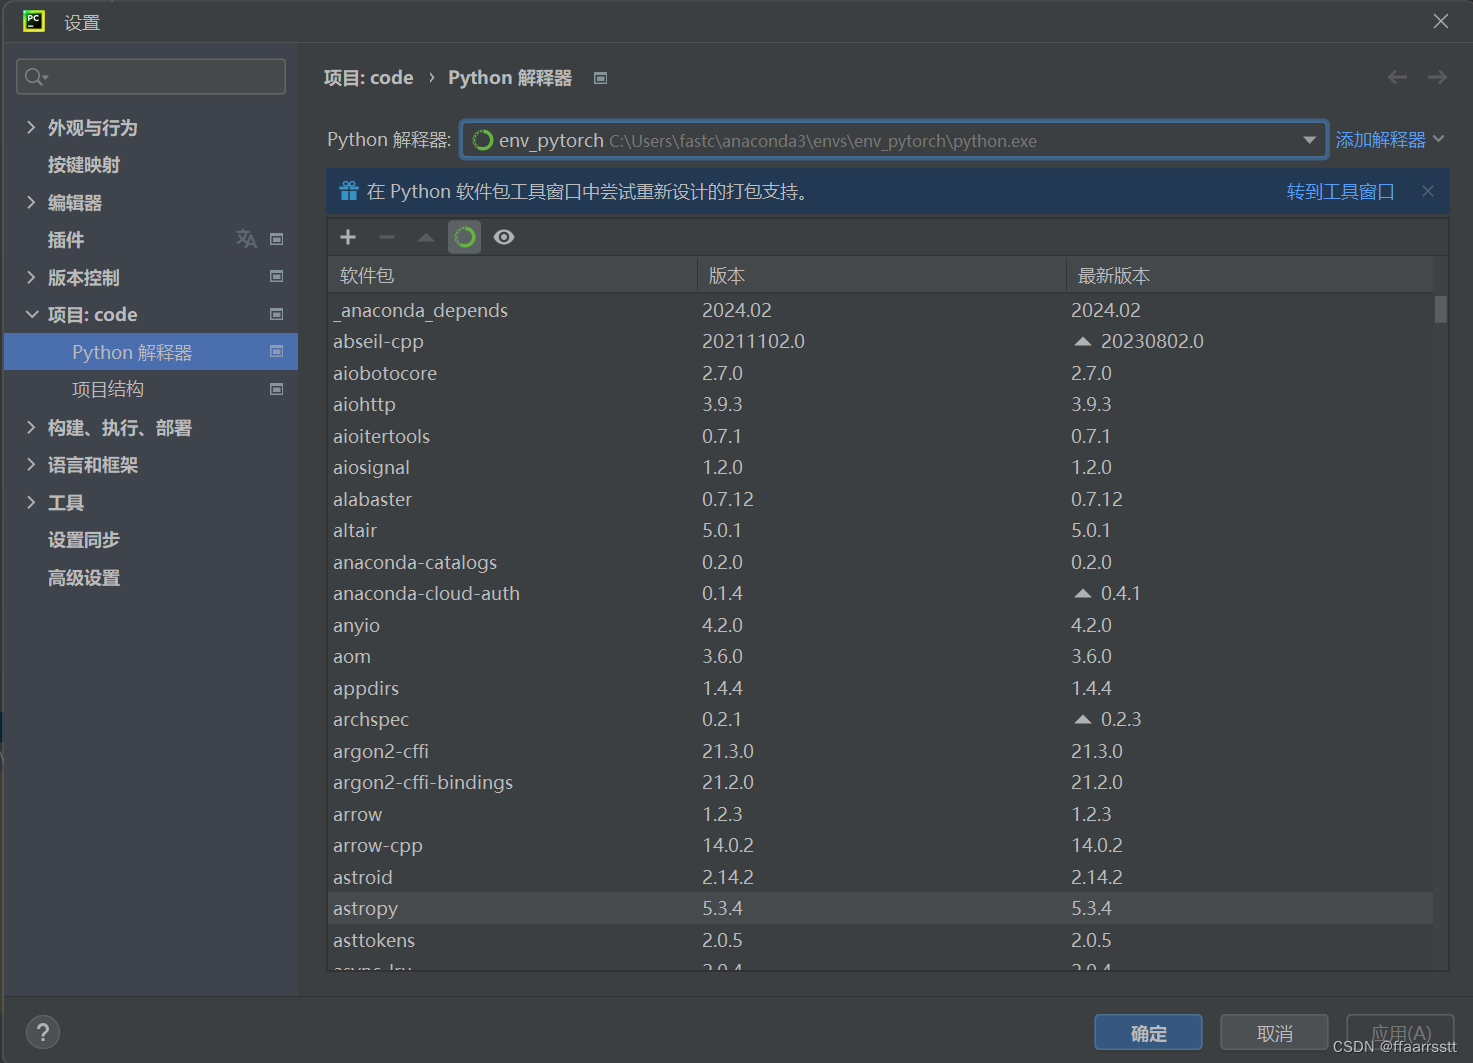This screenshot has height=1063, width=1473.
Task: Open the 项目结构 settings page
Action: [x=108, y=390]
